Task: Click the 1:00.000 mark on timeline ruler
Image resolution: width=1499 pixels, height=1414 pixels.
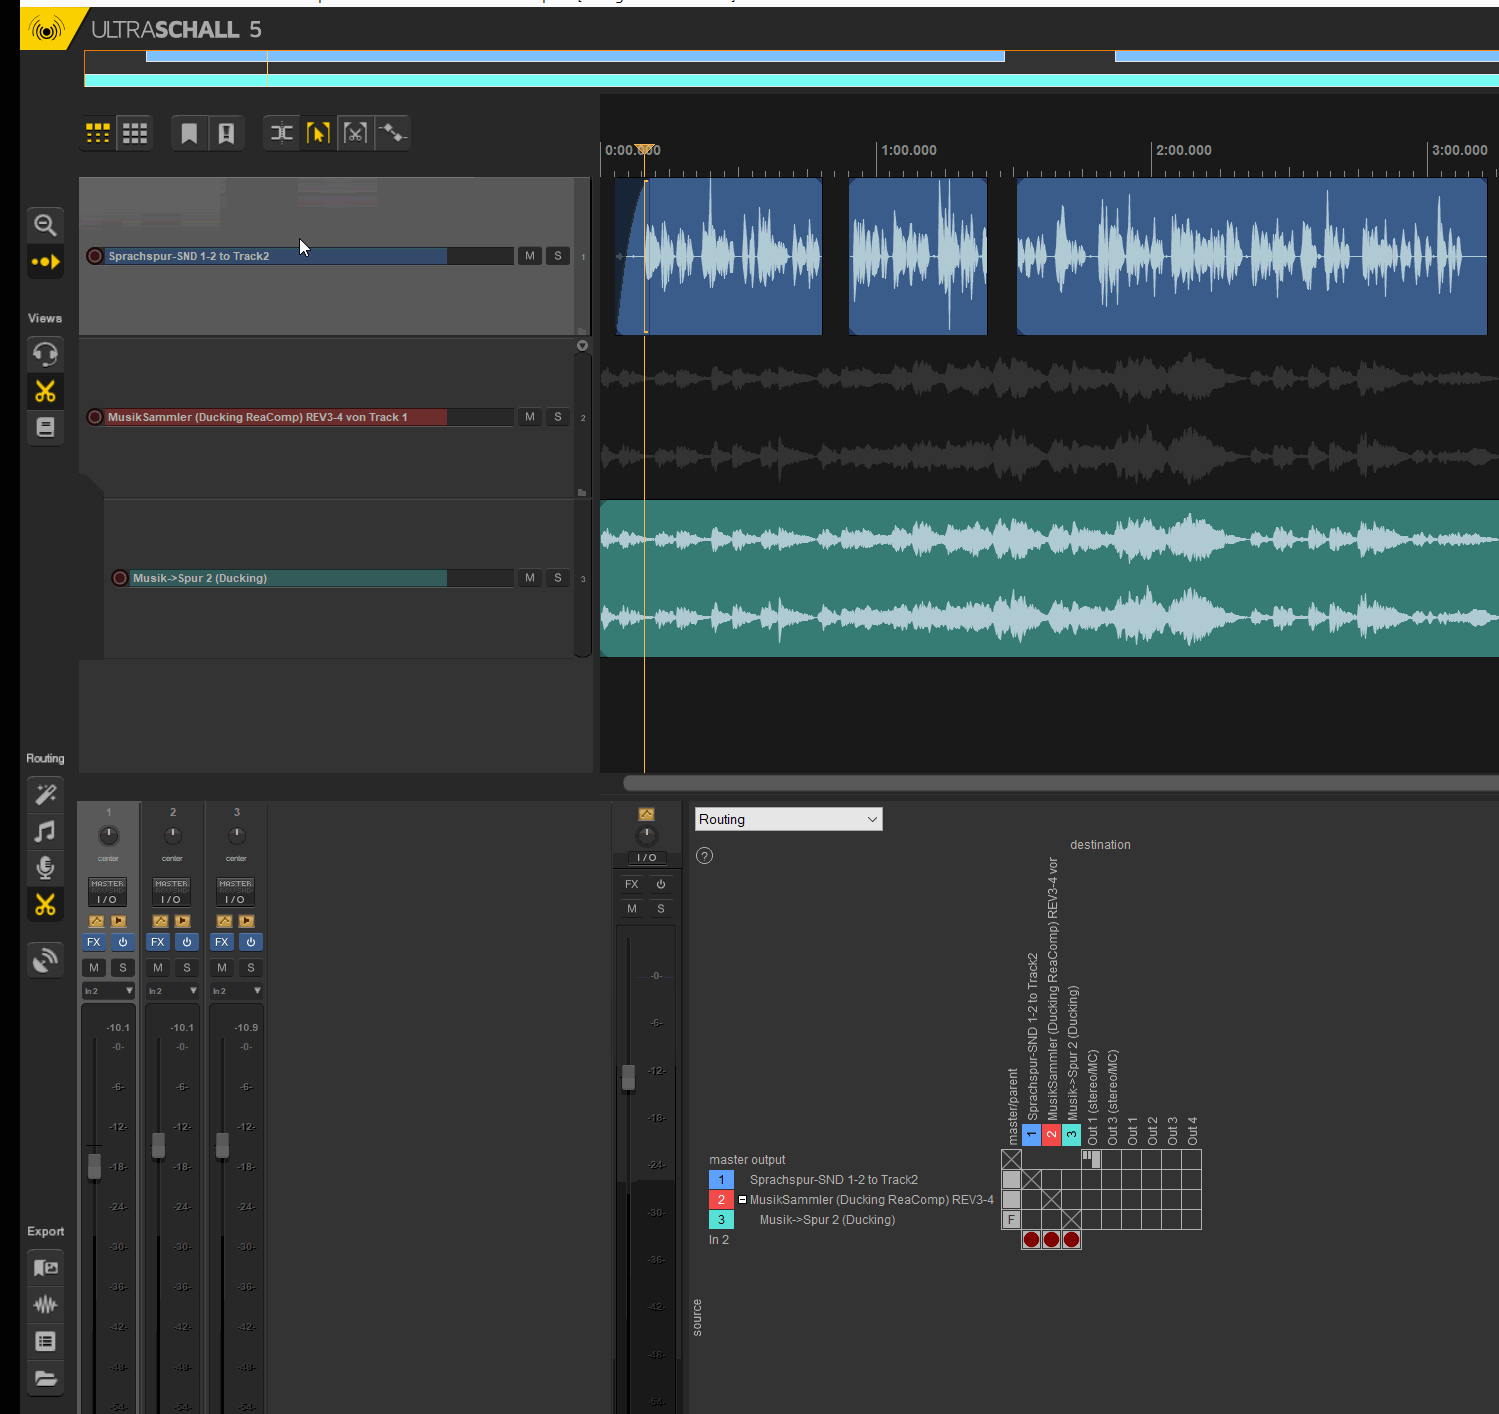Action: pyautogui.click(x=908, y=150)
